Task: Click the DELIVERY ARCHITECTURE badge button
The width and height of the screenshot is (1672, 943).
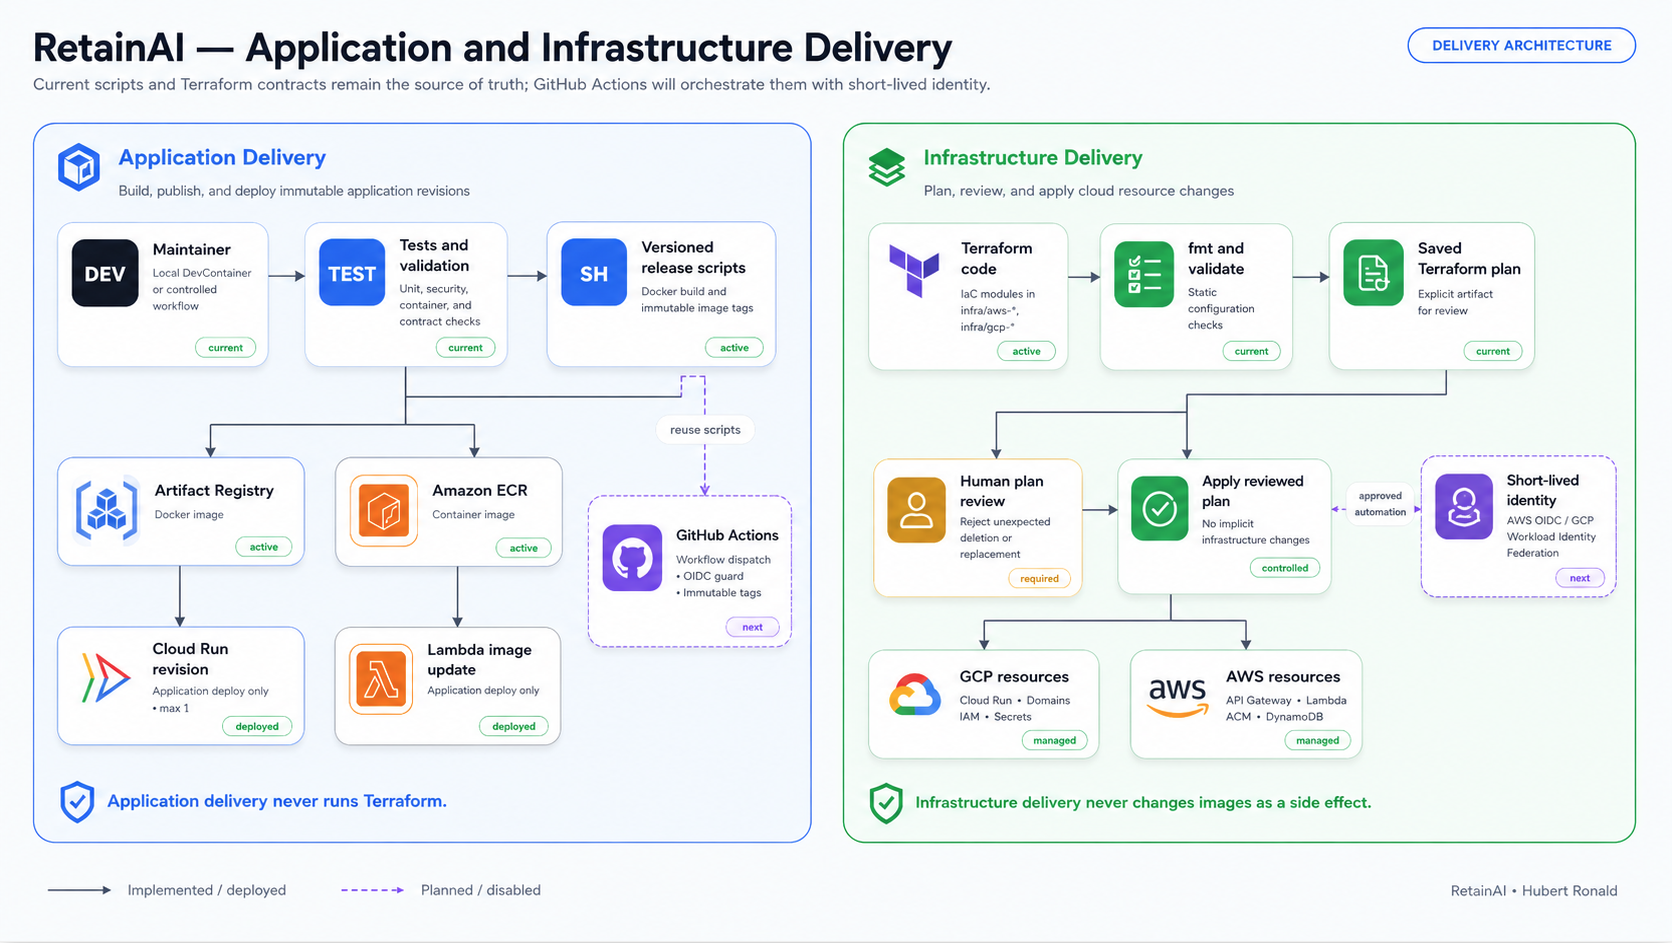Action: [1521, 45]
